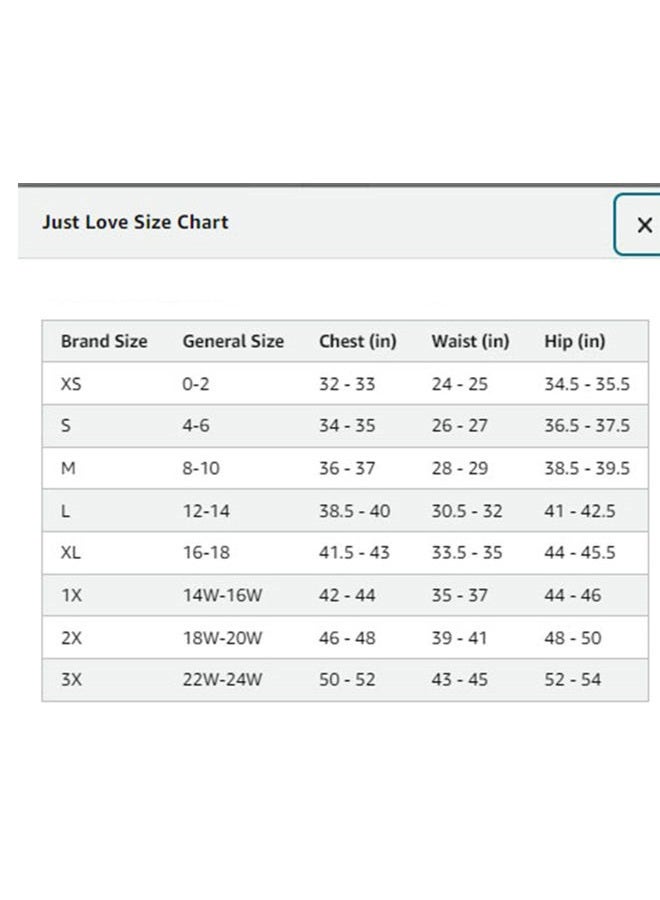The height and width of the screenshot is (900, 660).
Task: Select the 2X brand size cell
Action: (x=71, y=638)
